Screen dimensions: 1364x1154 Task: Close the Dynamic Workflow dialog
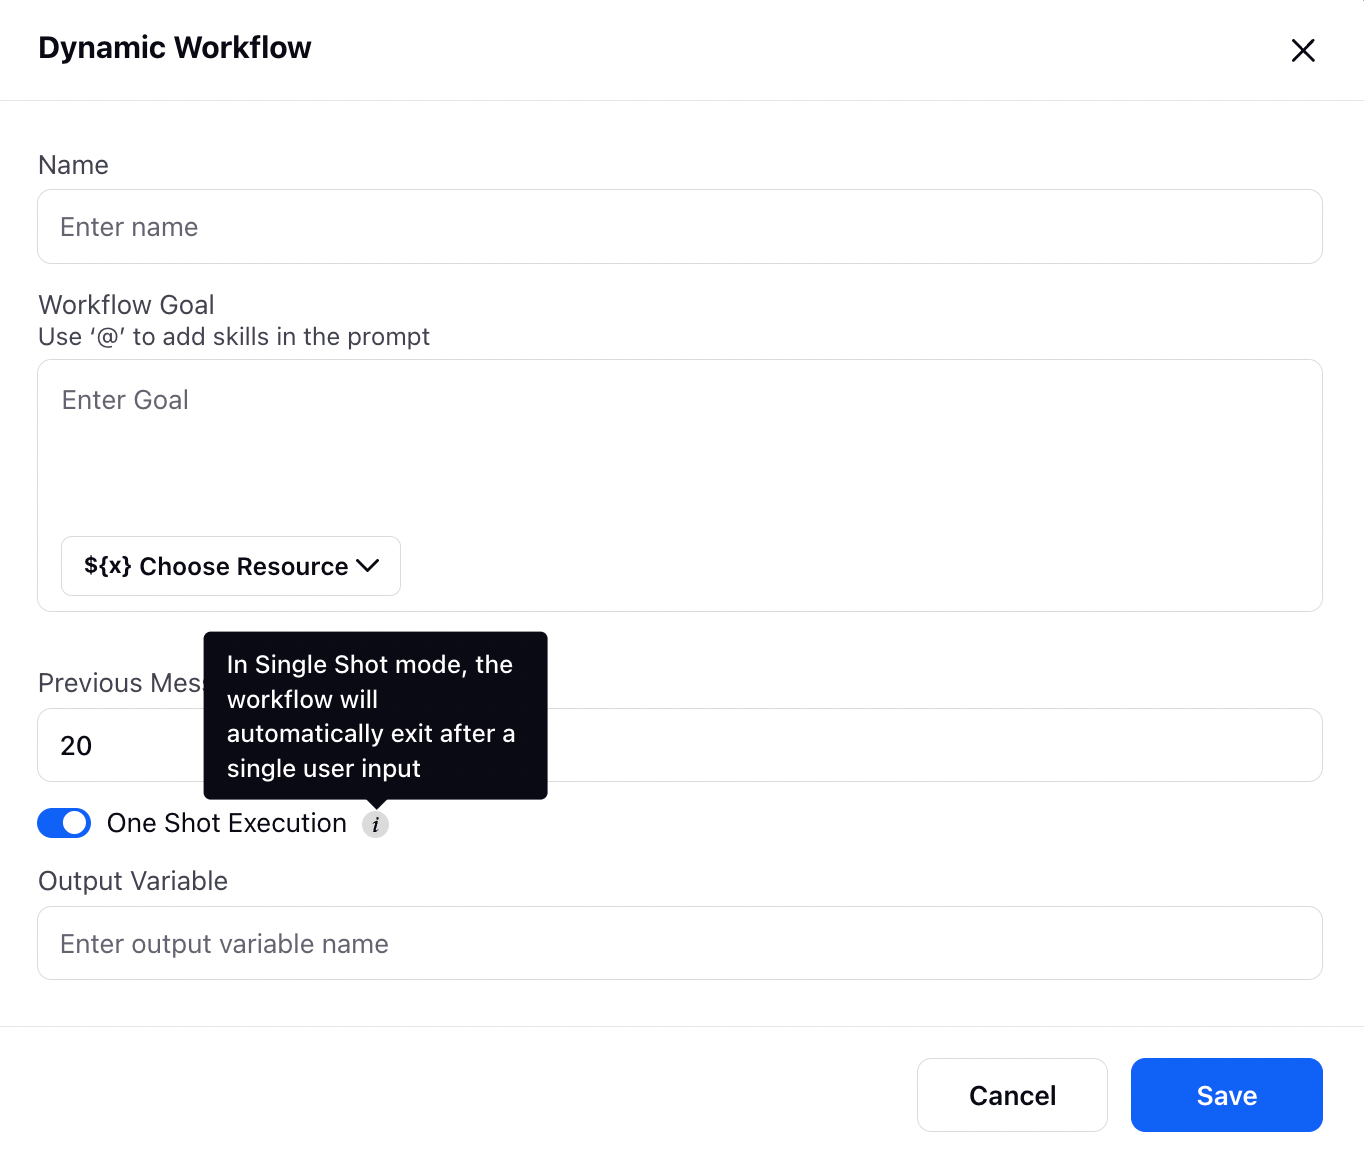pos(1302,50)
